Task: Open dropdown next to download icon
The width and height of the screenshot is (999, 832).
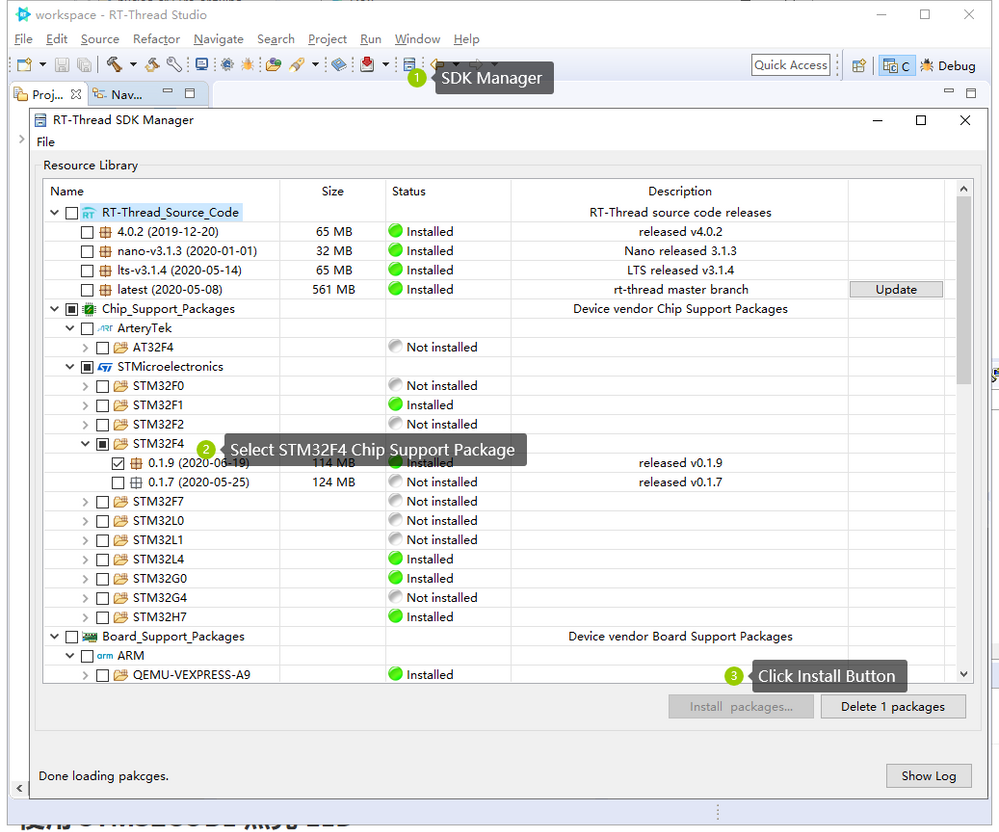Action: pos(385,64)
